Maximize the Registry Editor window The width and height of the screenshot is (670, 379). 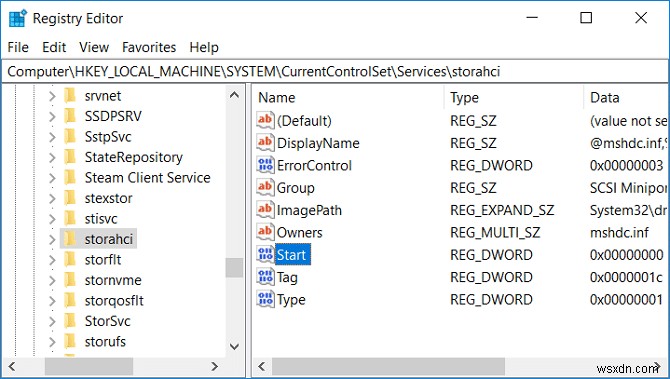click(586, 18)
